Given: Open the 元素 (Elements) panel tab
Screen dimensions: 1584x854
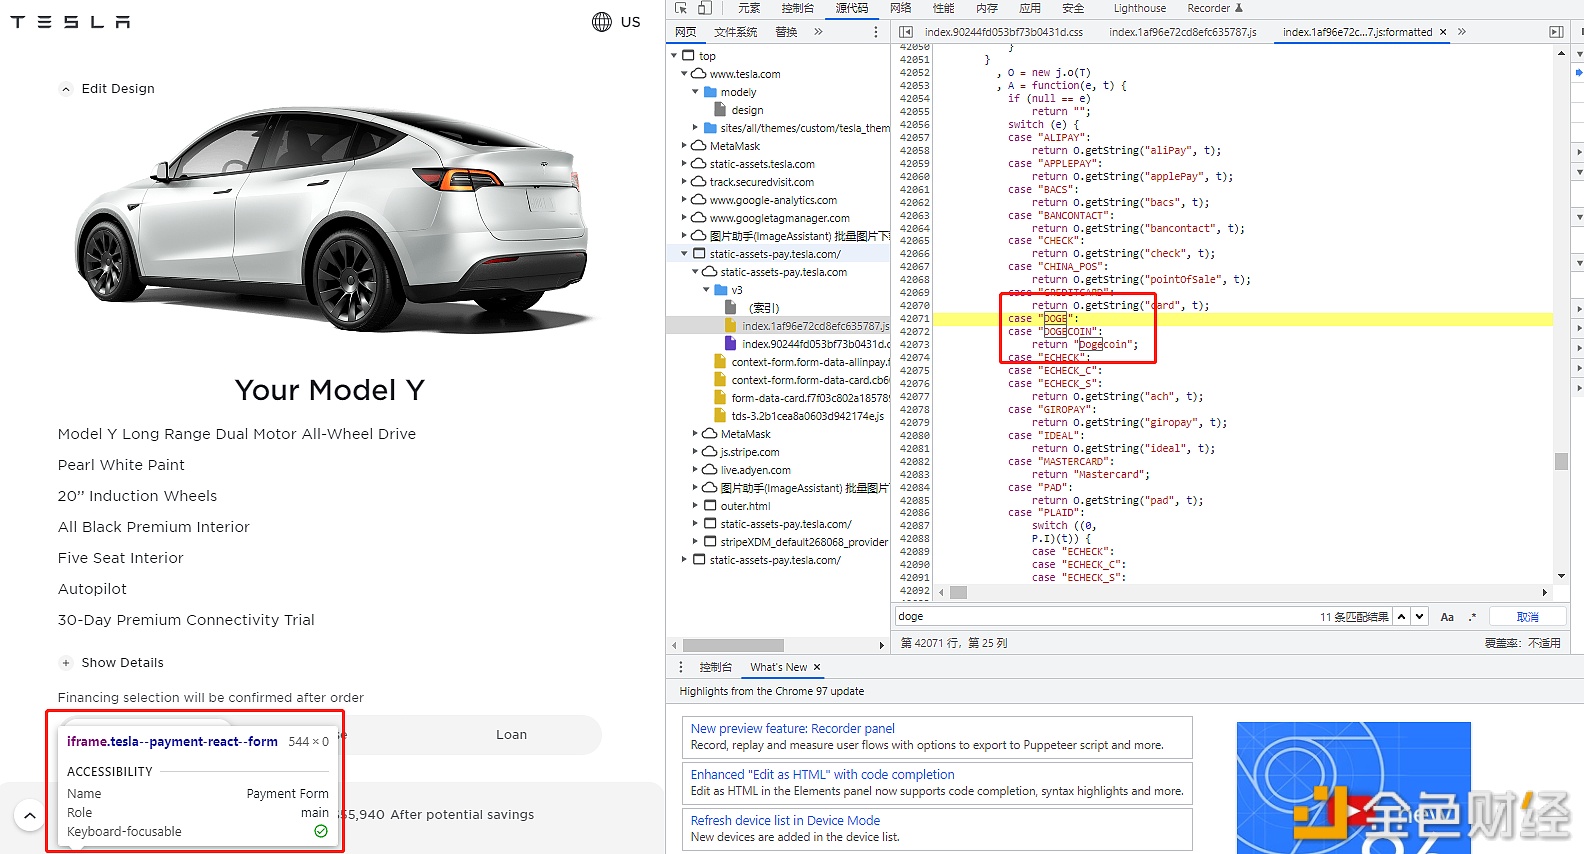Looking at the screenshot, I should (749, 8).
